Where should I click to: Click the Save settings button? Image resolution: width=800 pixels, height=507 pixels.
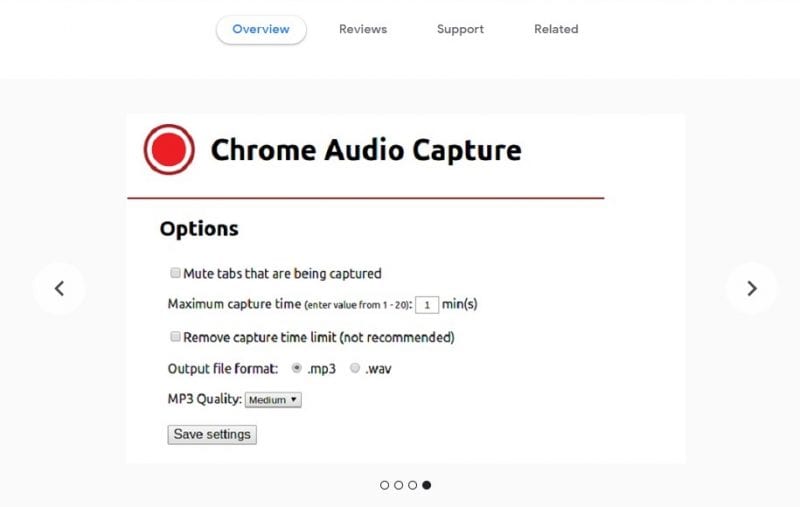point(212,435)
